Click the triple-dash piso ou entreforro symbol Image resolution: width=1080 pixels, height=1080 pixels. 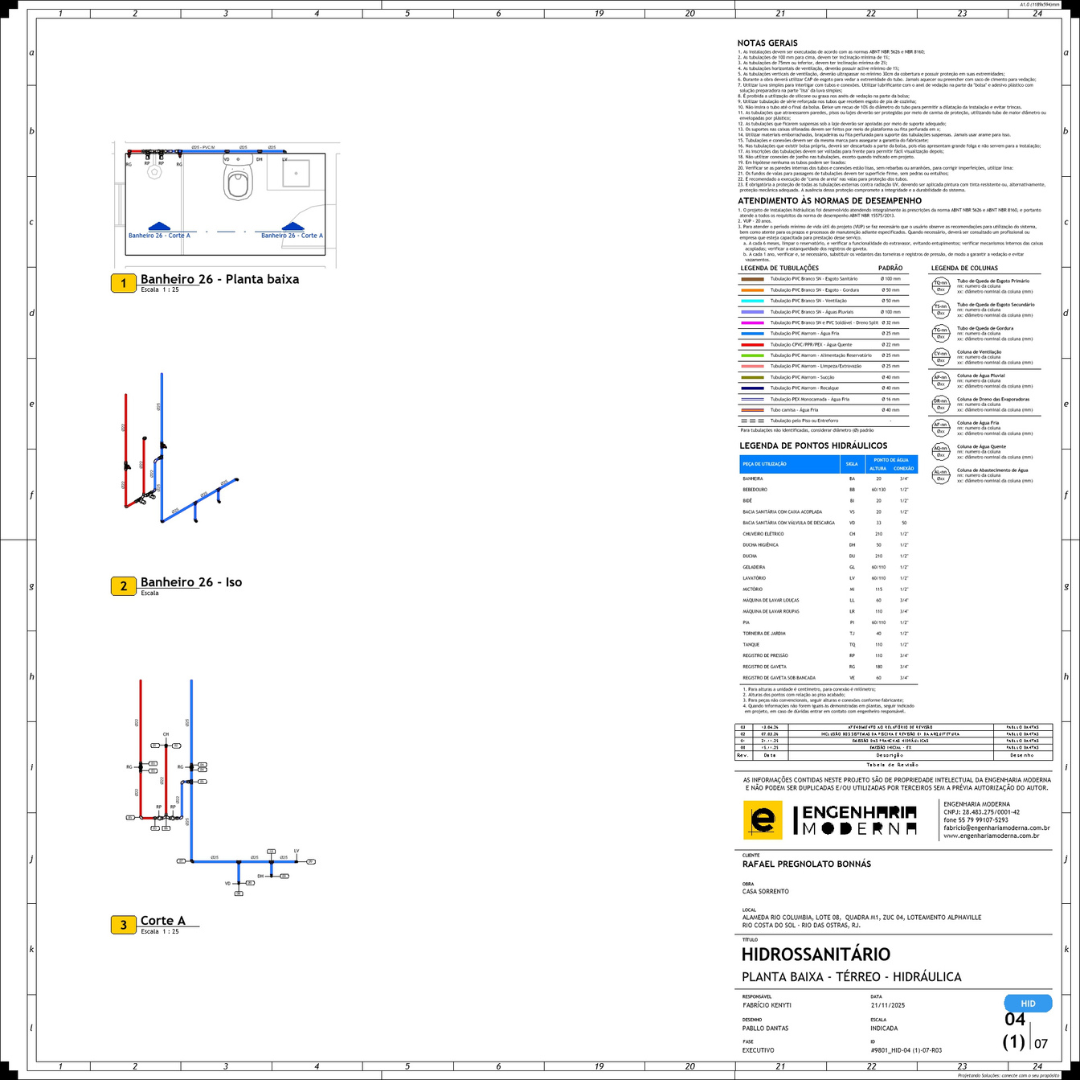click(x=752, y=421)
